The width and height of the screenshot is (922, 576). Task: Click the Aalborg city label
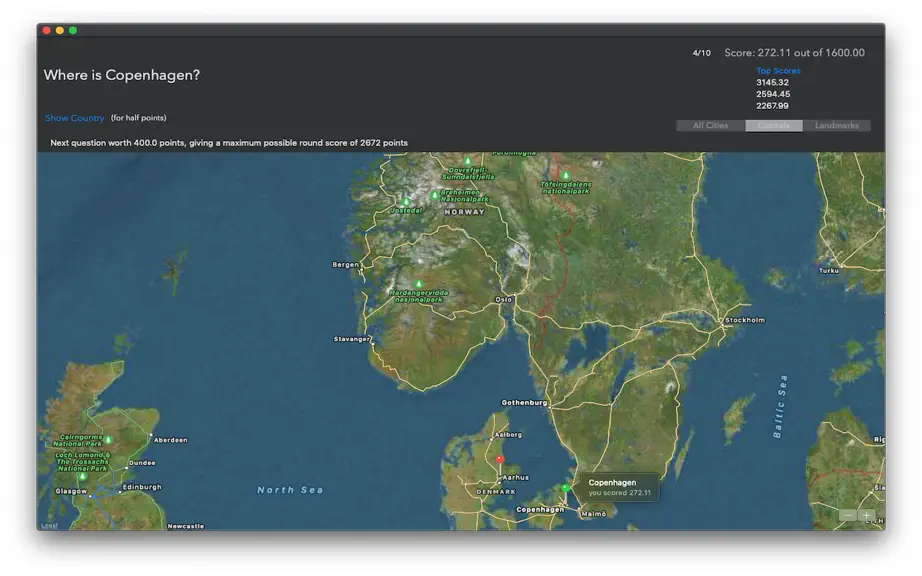(x=508, y=435)
